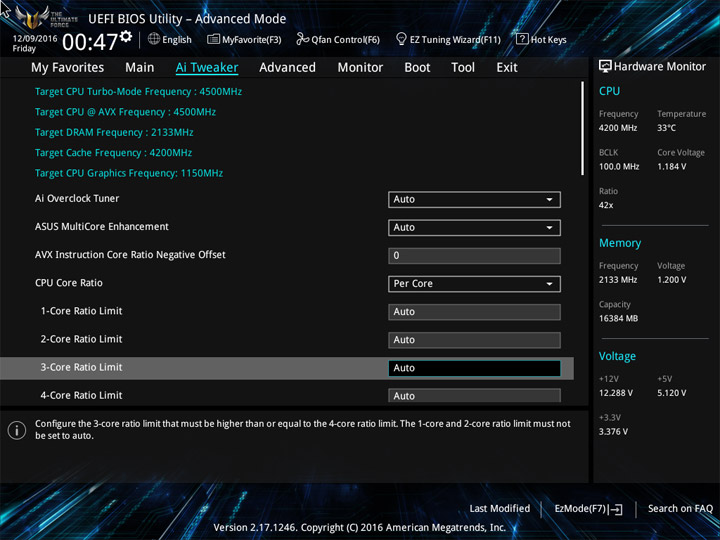Click the EzMode exit arrow icon
The width and height of the screenshot is (720, 540).
click(616, 509)
